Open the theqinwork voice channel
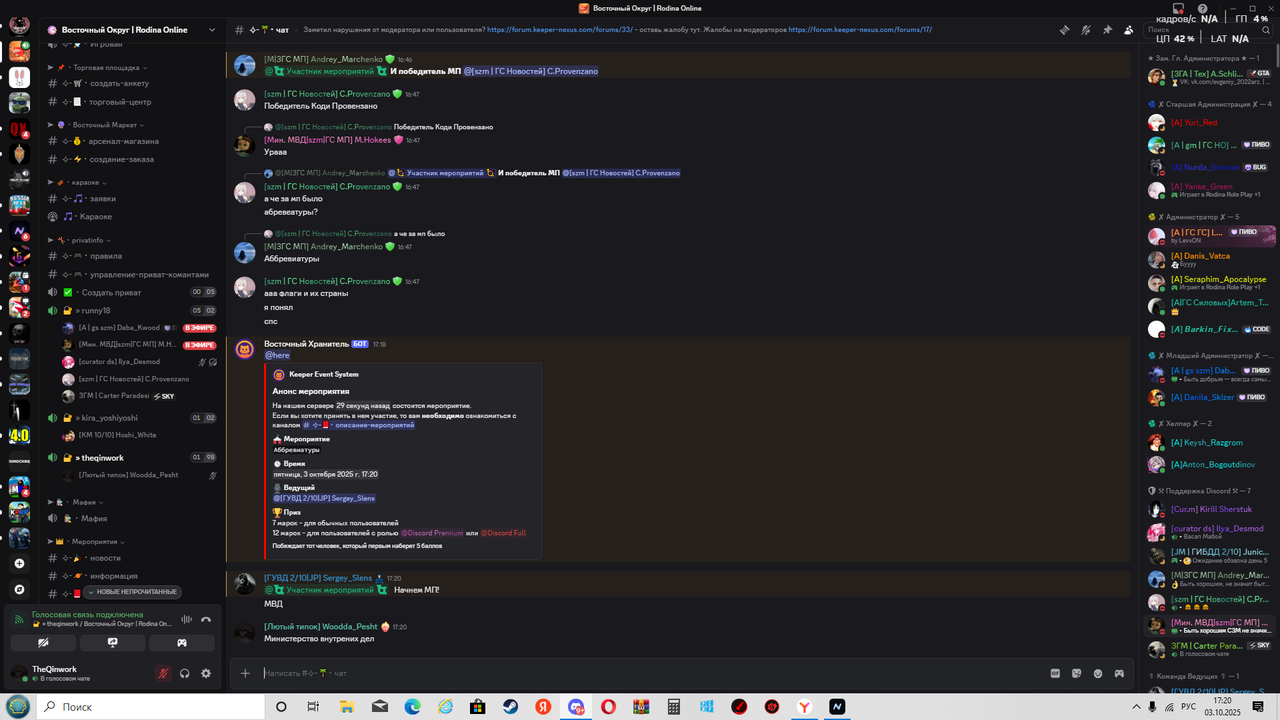 [x=131, y=458]
